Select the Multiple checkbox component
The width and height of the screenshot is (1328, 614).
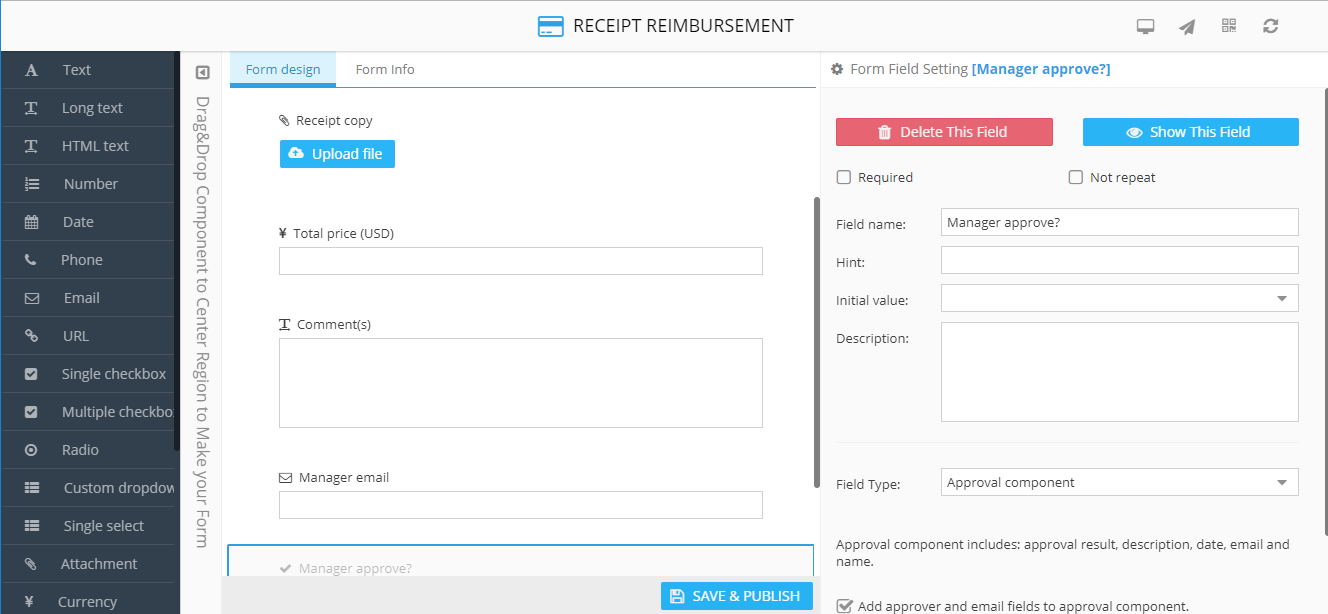pos(88,412)
